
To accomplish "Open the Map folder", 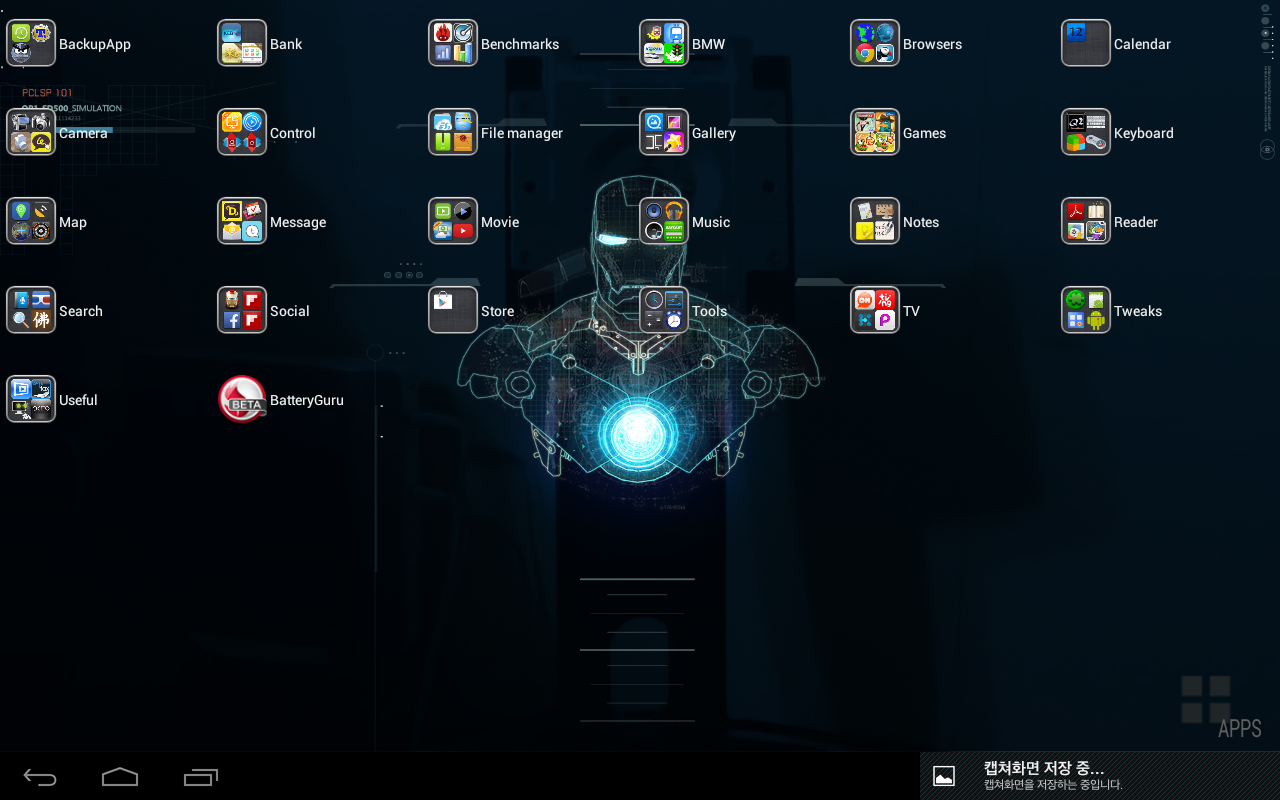I will [x=31, y=221].
